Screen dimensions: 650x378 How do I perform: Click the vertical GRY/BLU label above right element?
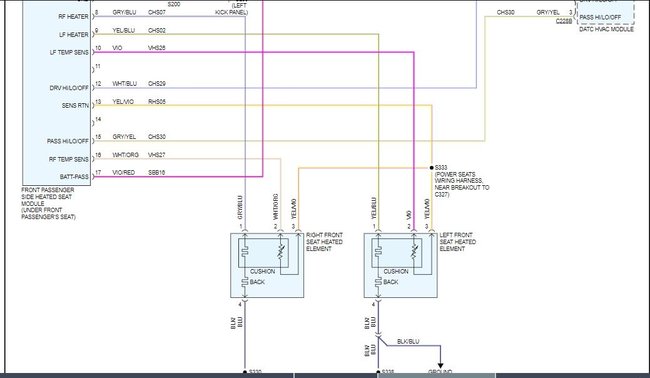coord(240,207)
